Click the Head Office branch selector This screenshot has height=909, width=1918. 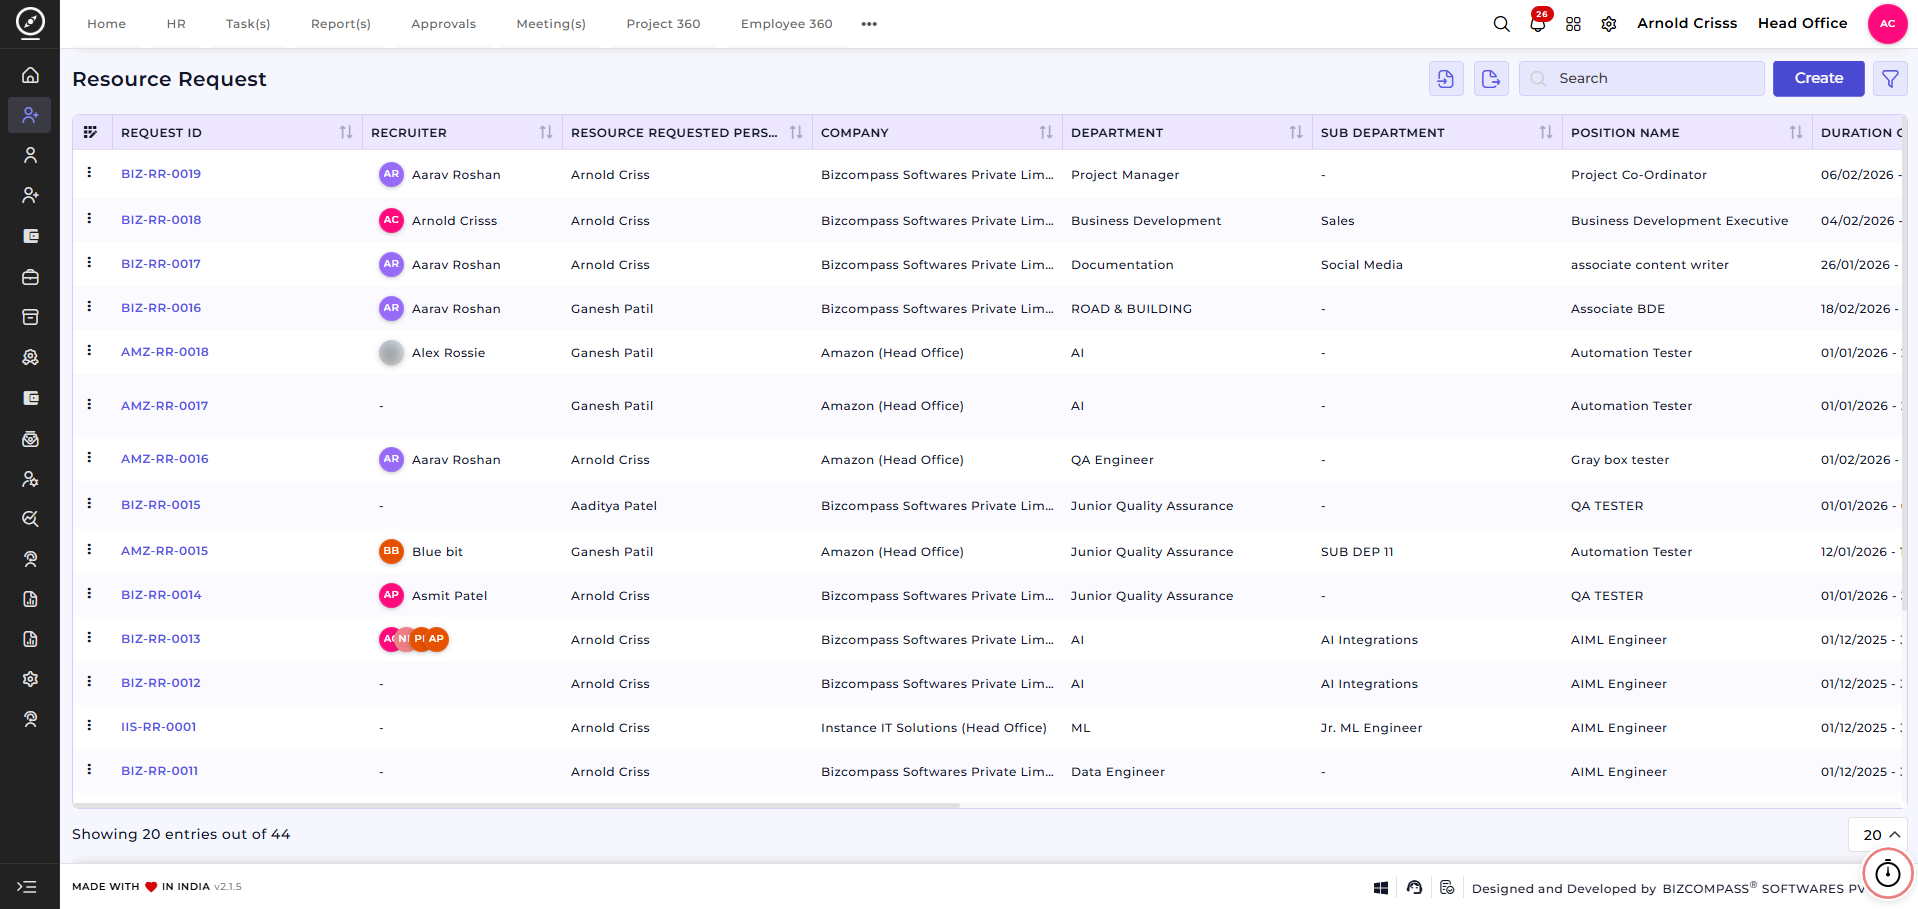tap(1802, 23)
